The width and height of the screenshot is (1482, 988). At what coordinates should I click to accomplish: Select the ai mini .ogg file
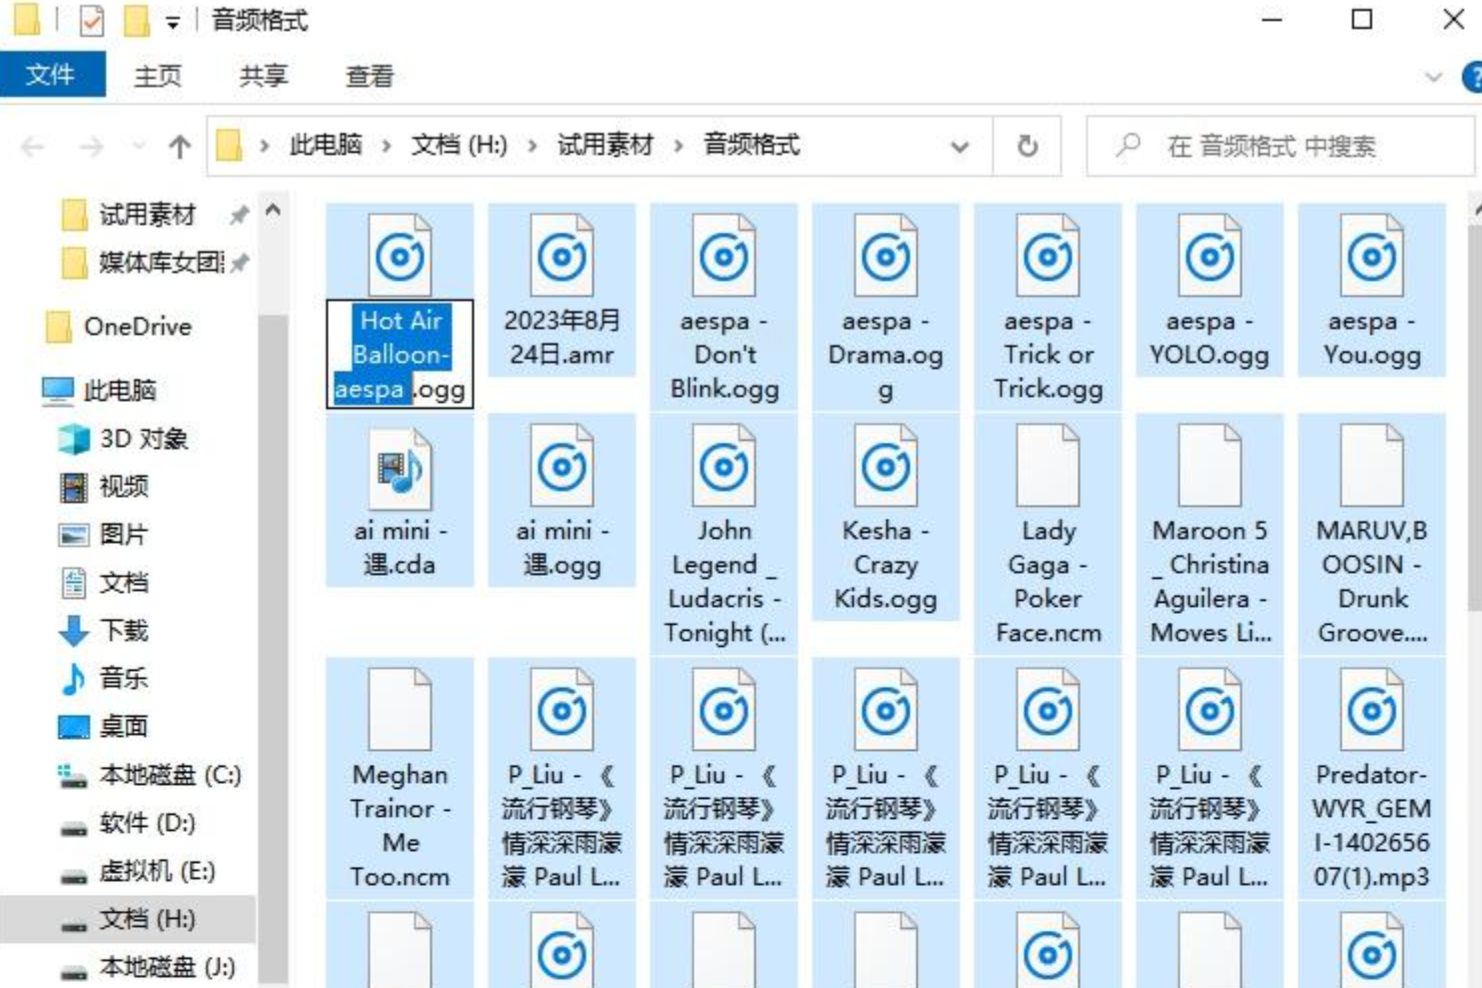click(562, 500)
